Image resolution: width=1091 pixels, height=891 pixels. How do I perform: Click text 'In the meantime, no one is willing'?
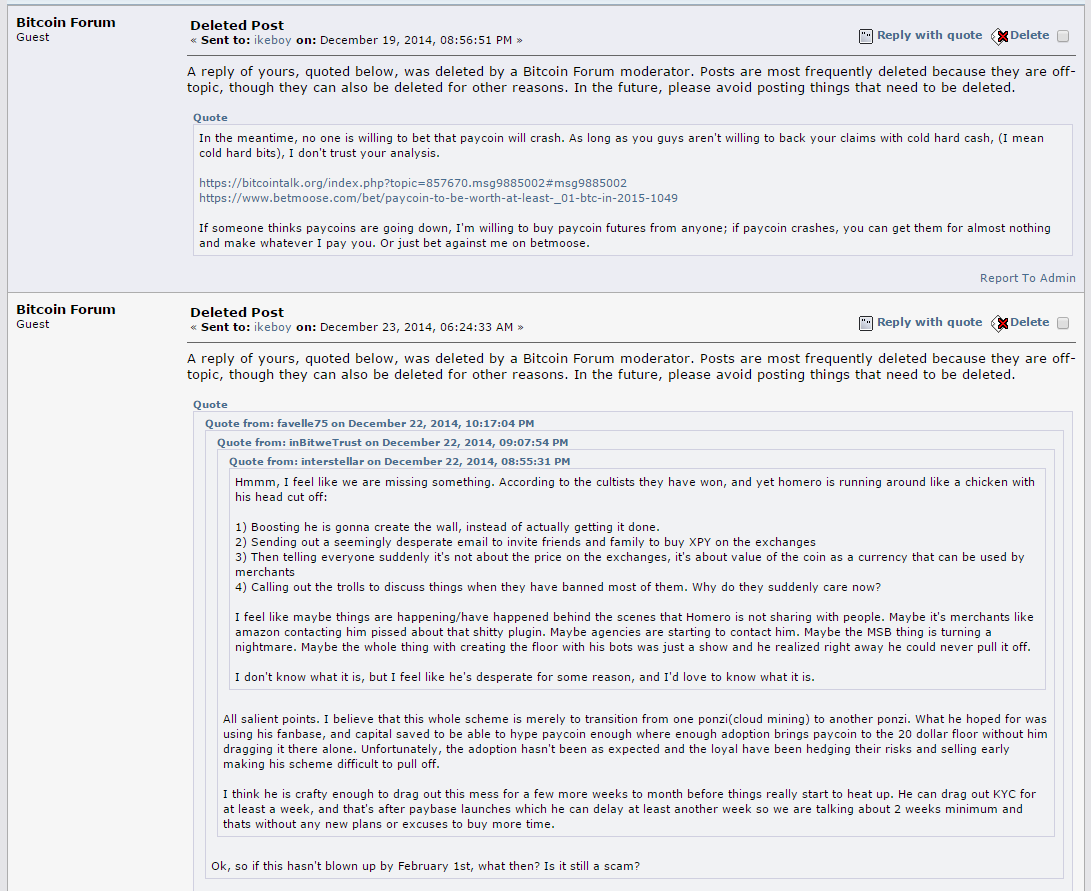tap(289, 138)
